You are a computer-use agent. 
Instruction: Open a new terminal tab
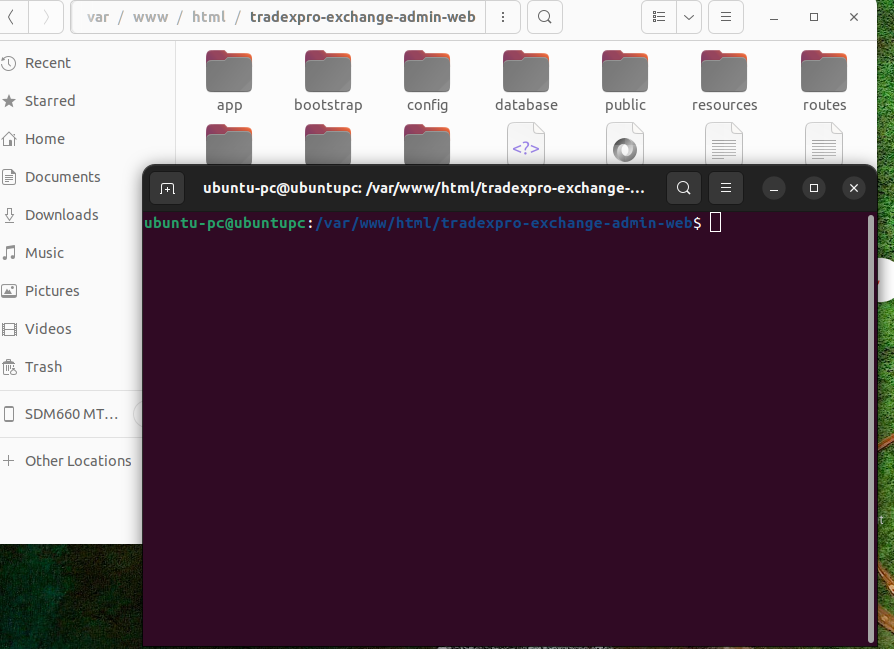167,188
